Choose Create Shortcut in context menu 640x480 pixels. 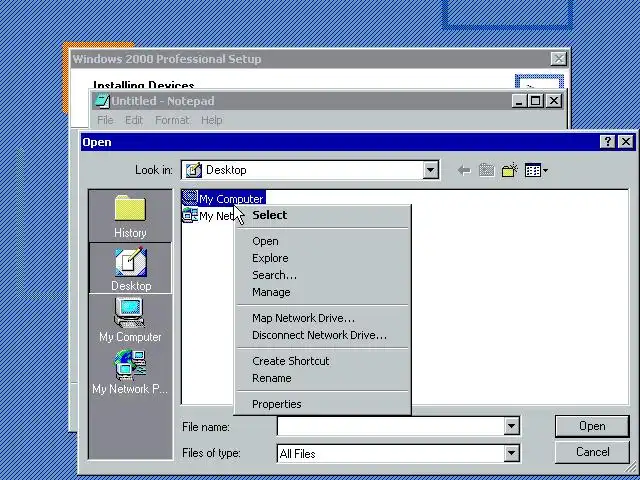point(322,361)
